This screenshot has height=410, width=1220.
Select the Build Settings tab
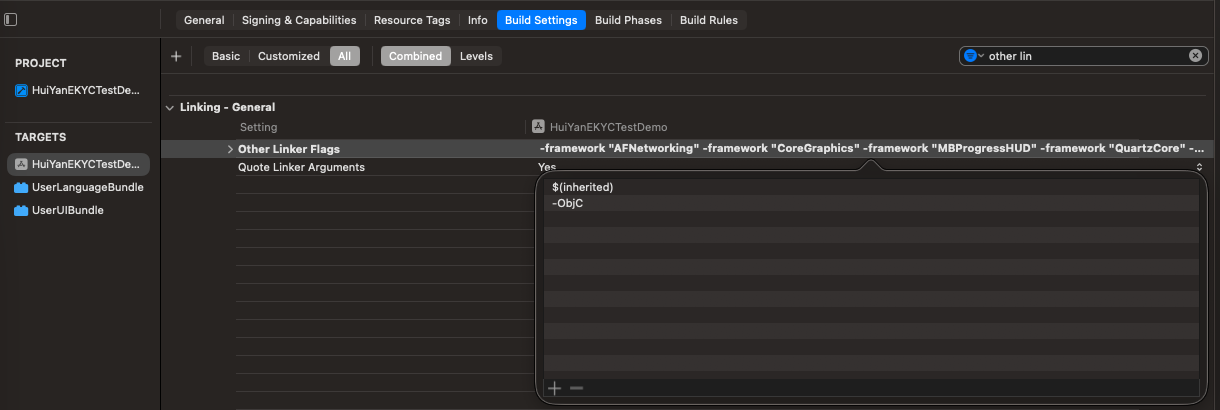(541, 20)
